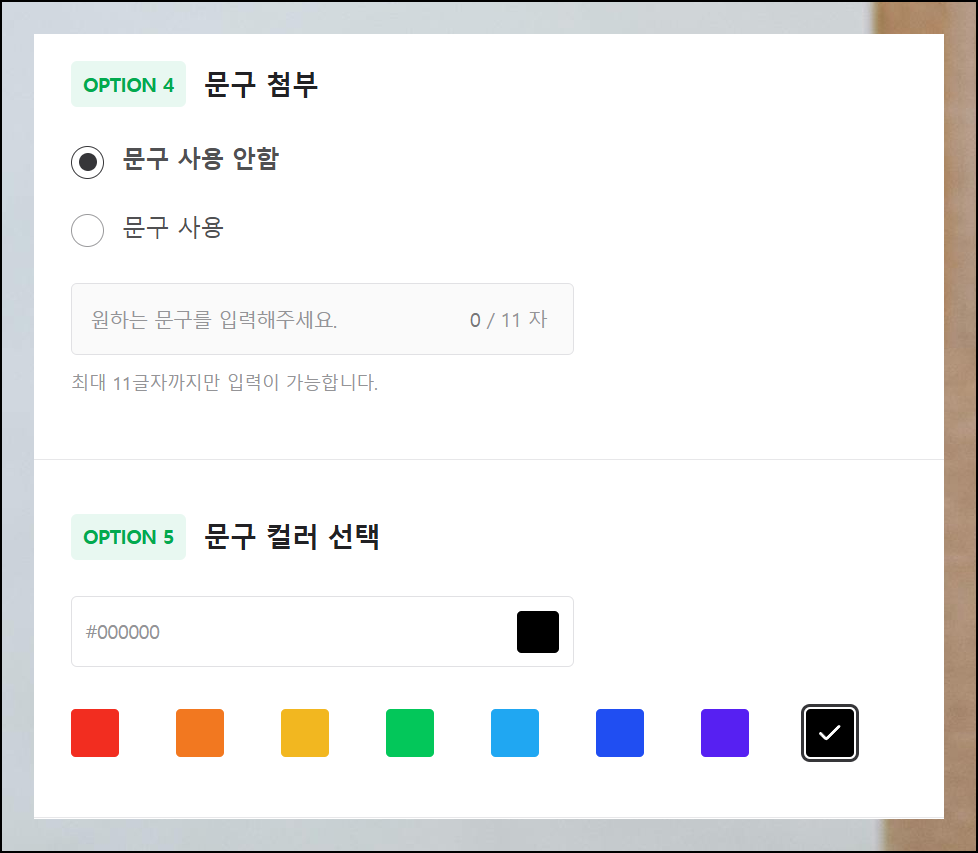The height and width of the screenshot is (853, 978).
Task: Pick the checked black color swatch
Action: point(830,733)
